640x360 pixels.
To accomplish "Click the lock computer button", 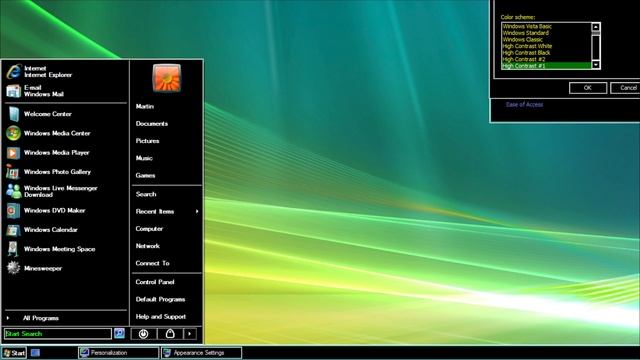I will point(170,334).
